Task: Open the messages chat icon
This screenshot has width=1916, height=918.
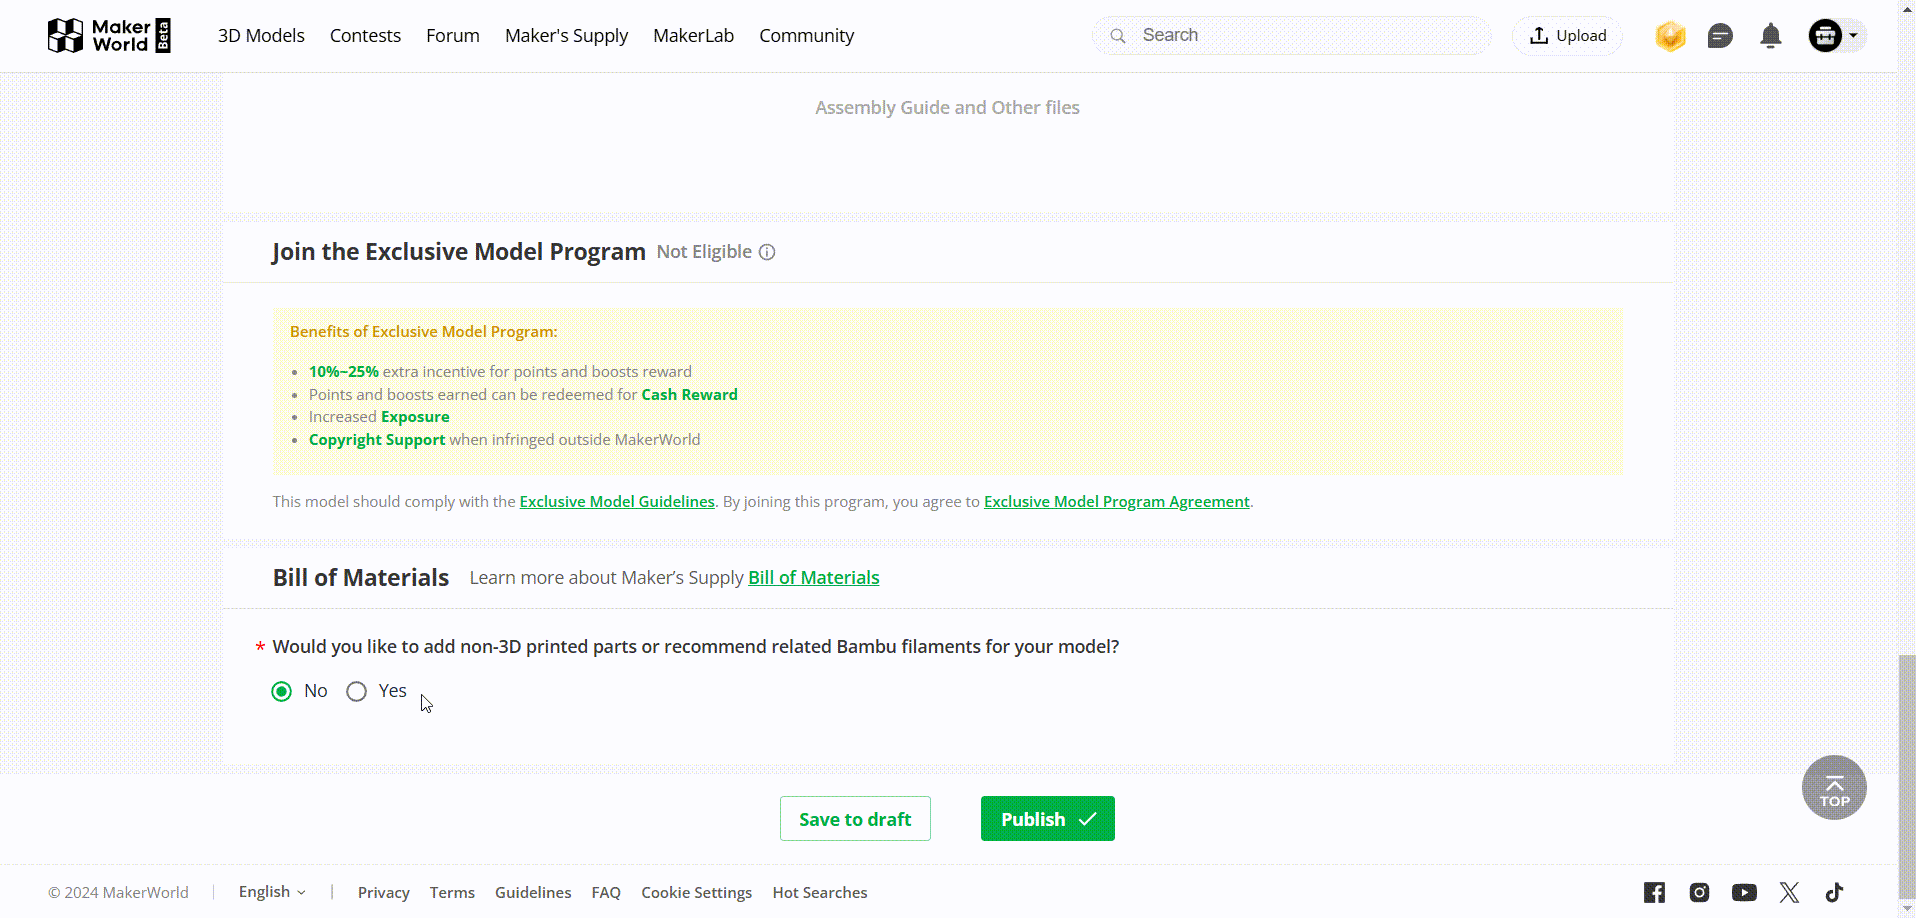Action: (x=1720, y=36)
